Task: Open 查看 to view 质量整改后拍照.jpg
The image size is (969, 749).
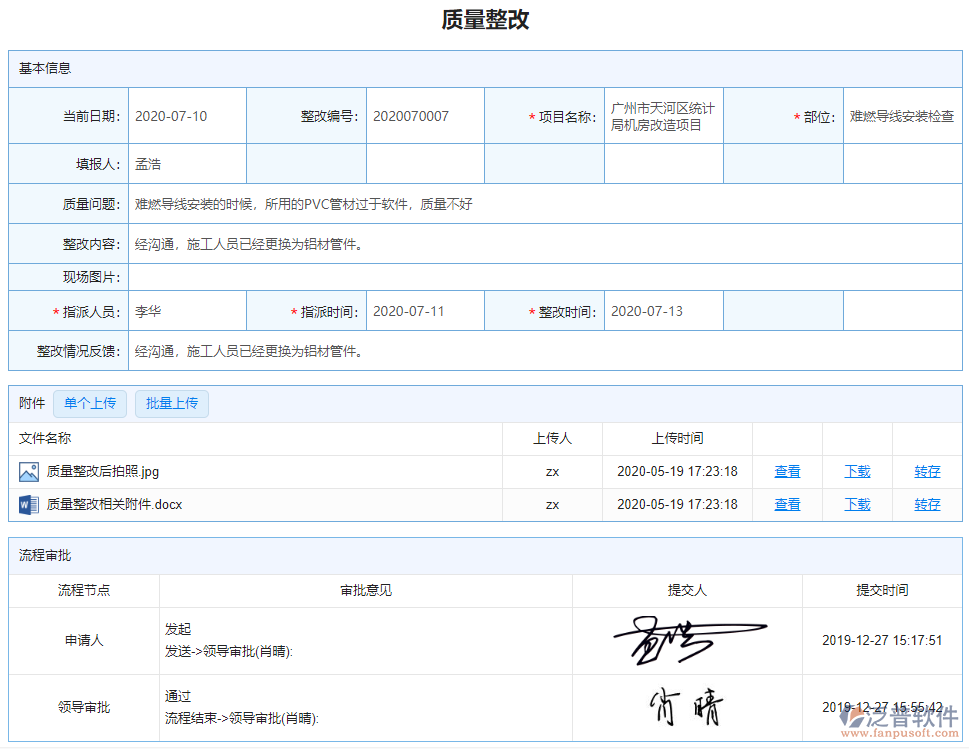Action: pos(786,471)
